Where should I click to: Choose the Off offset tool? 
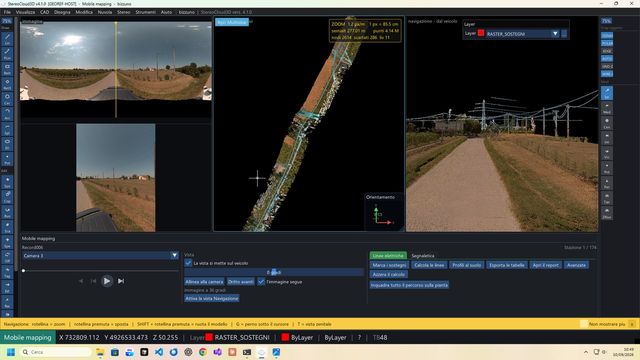coord(7,258)
